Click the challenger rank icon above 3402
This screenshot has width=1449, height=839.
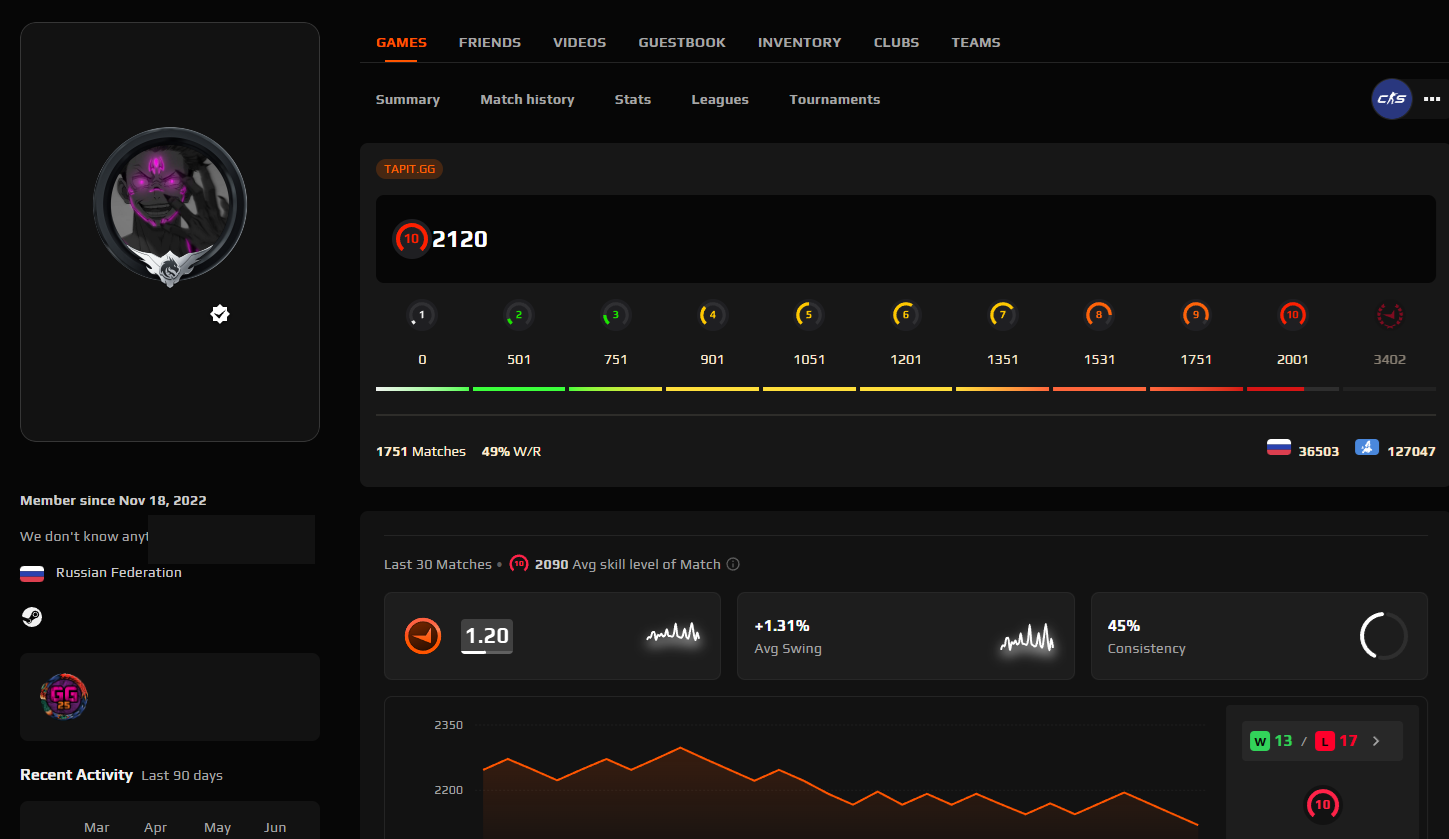coord(1390,315)
